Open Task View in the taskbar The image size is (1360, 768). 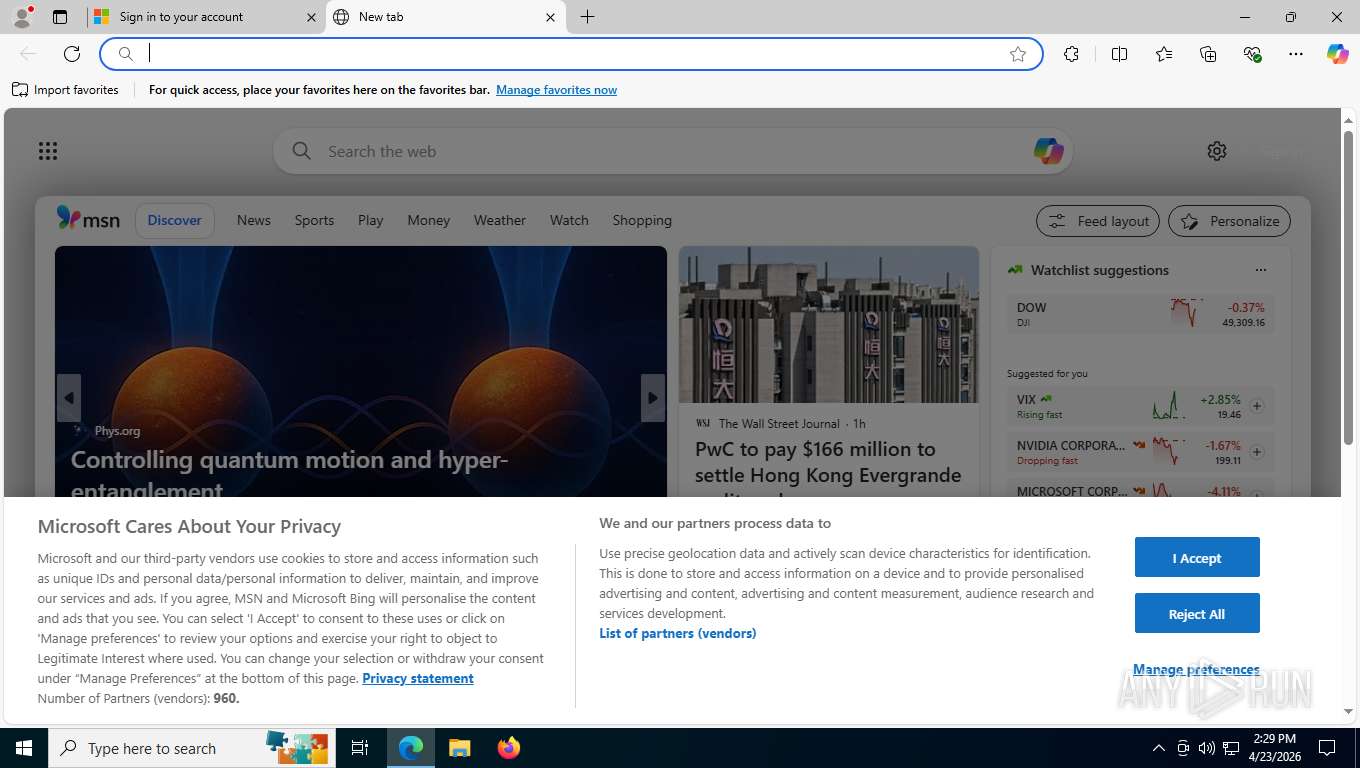click(360, 748)
